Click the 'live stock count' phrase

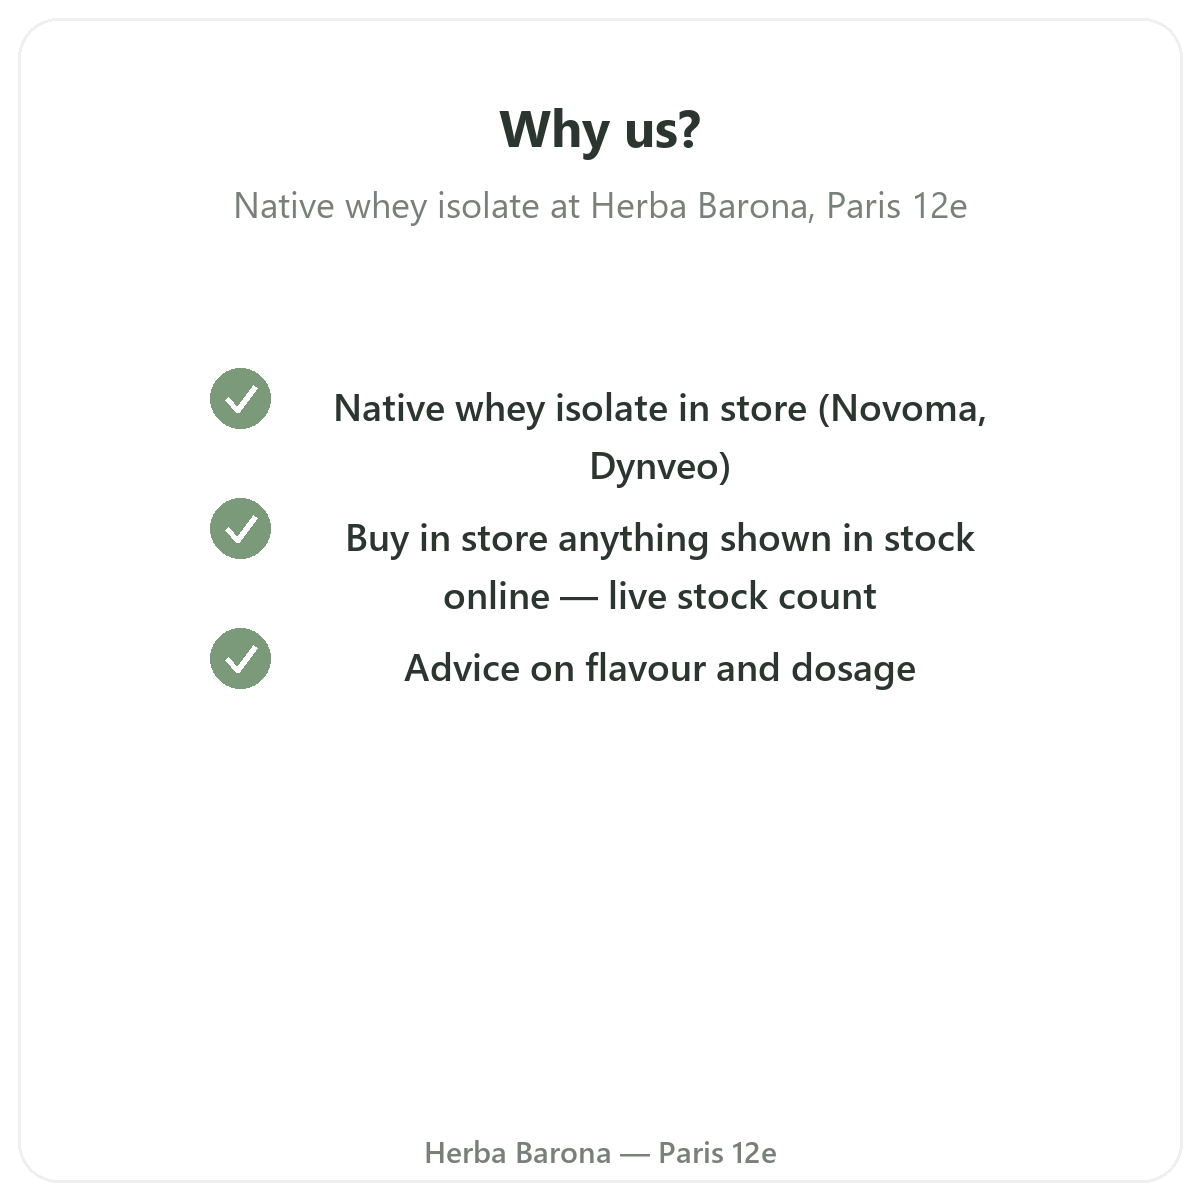742,596
